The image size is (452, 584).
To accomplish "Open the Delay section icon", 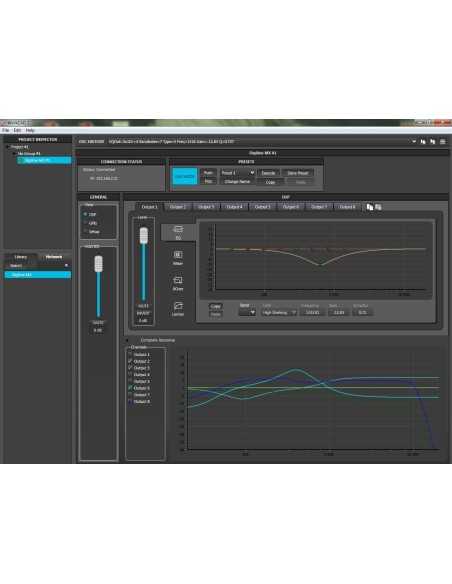I will pos(178,280).
